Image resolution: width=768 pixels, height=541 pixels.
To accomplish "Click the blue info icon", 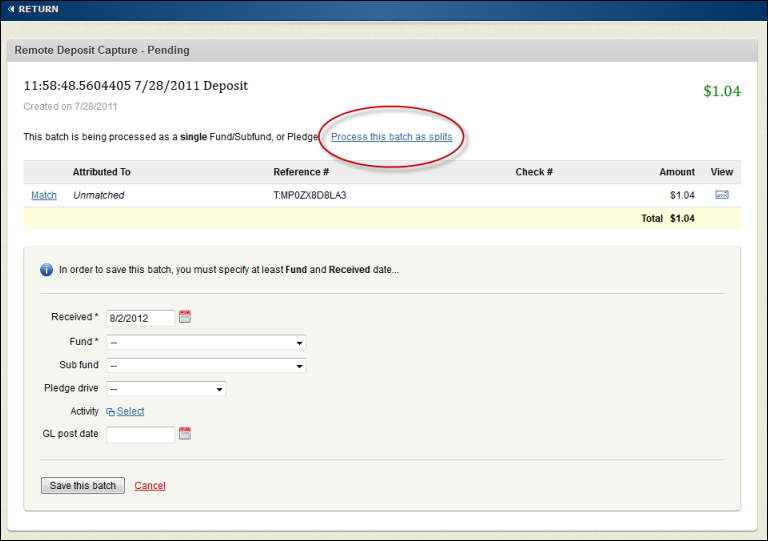I will click(x=46, y=269).
